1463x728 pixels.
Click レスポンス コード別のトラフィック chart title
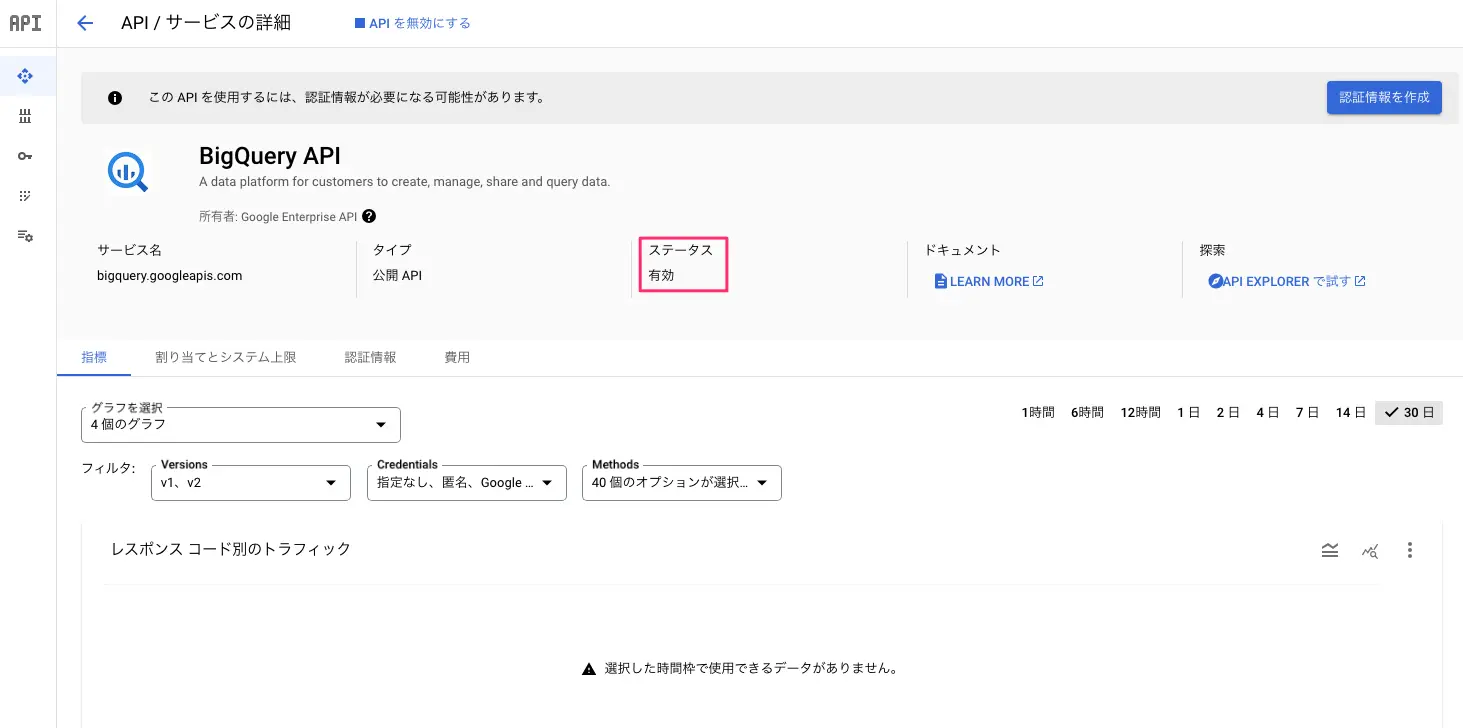tap(231, 549)
